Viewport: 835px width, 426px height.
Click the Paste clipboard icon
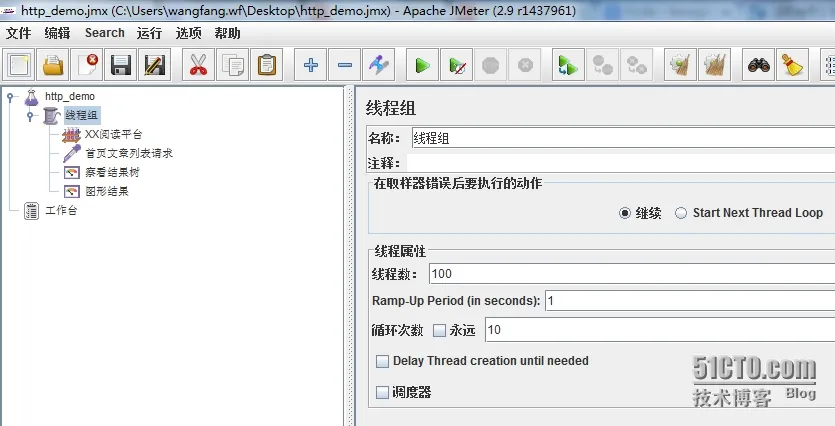tap(266, 65)
